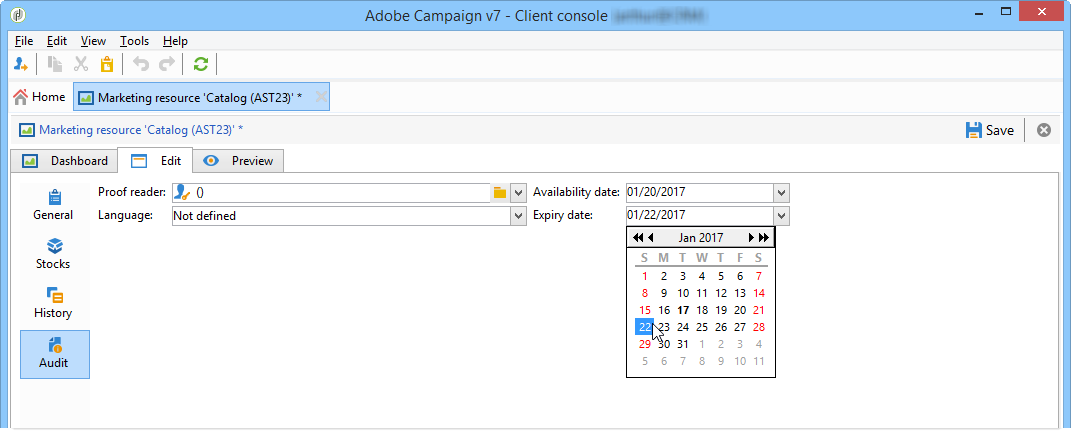Save the marketing resource
This screenshot has height=437, width=1074.
point(989,129)
